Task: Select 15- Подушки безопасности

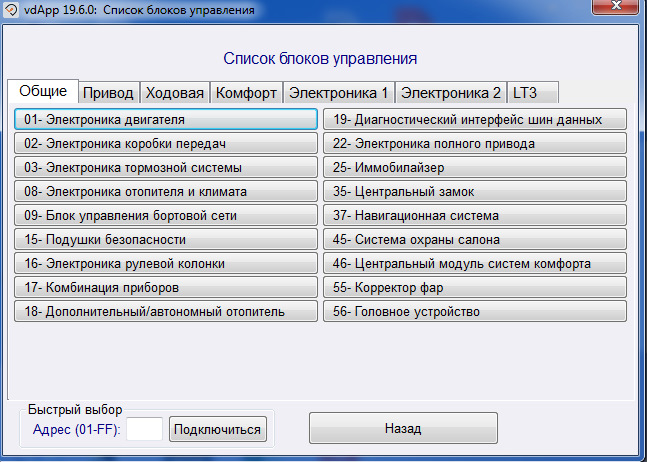Action: point(166,239)
